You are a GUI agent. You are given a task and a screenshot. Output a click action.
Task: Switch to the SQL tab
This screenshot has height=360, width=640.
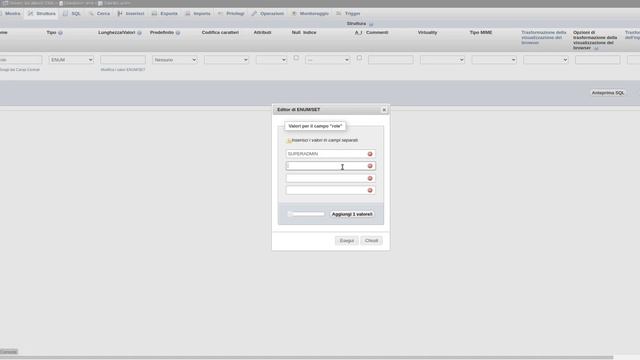72,13
